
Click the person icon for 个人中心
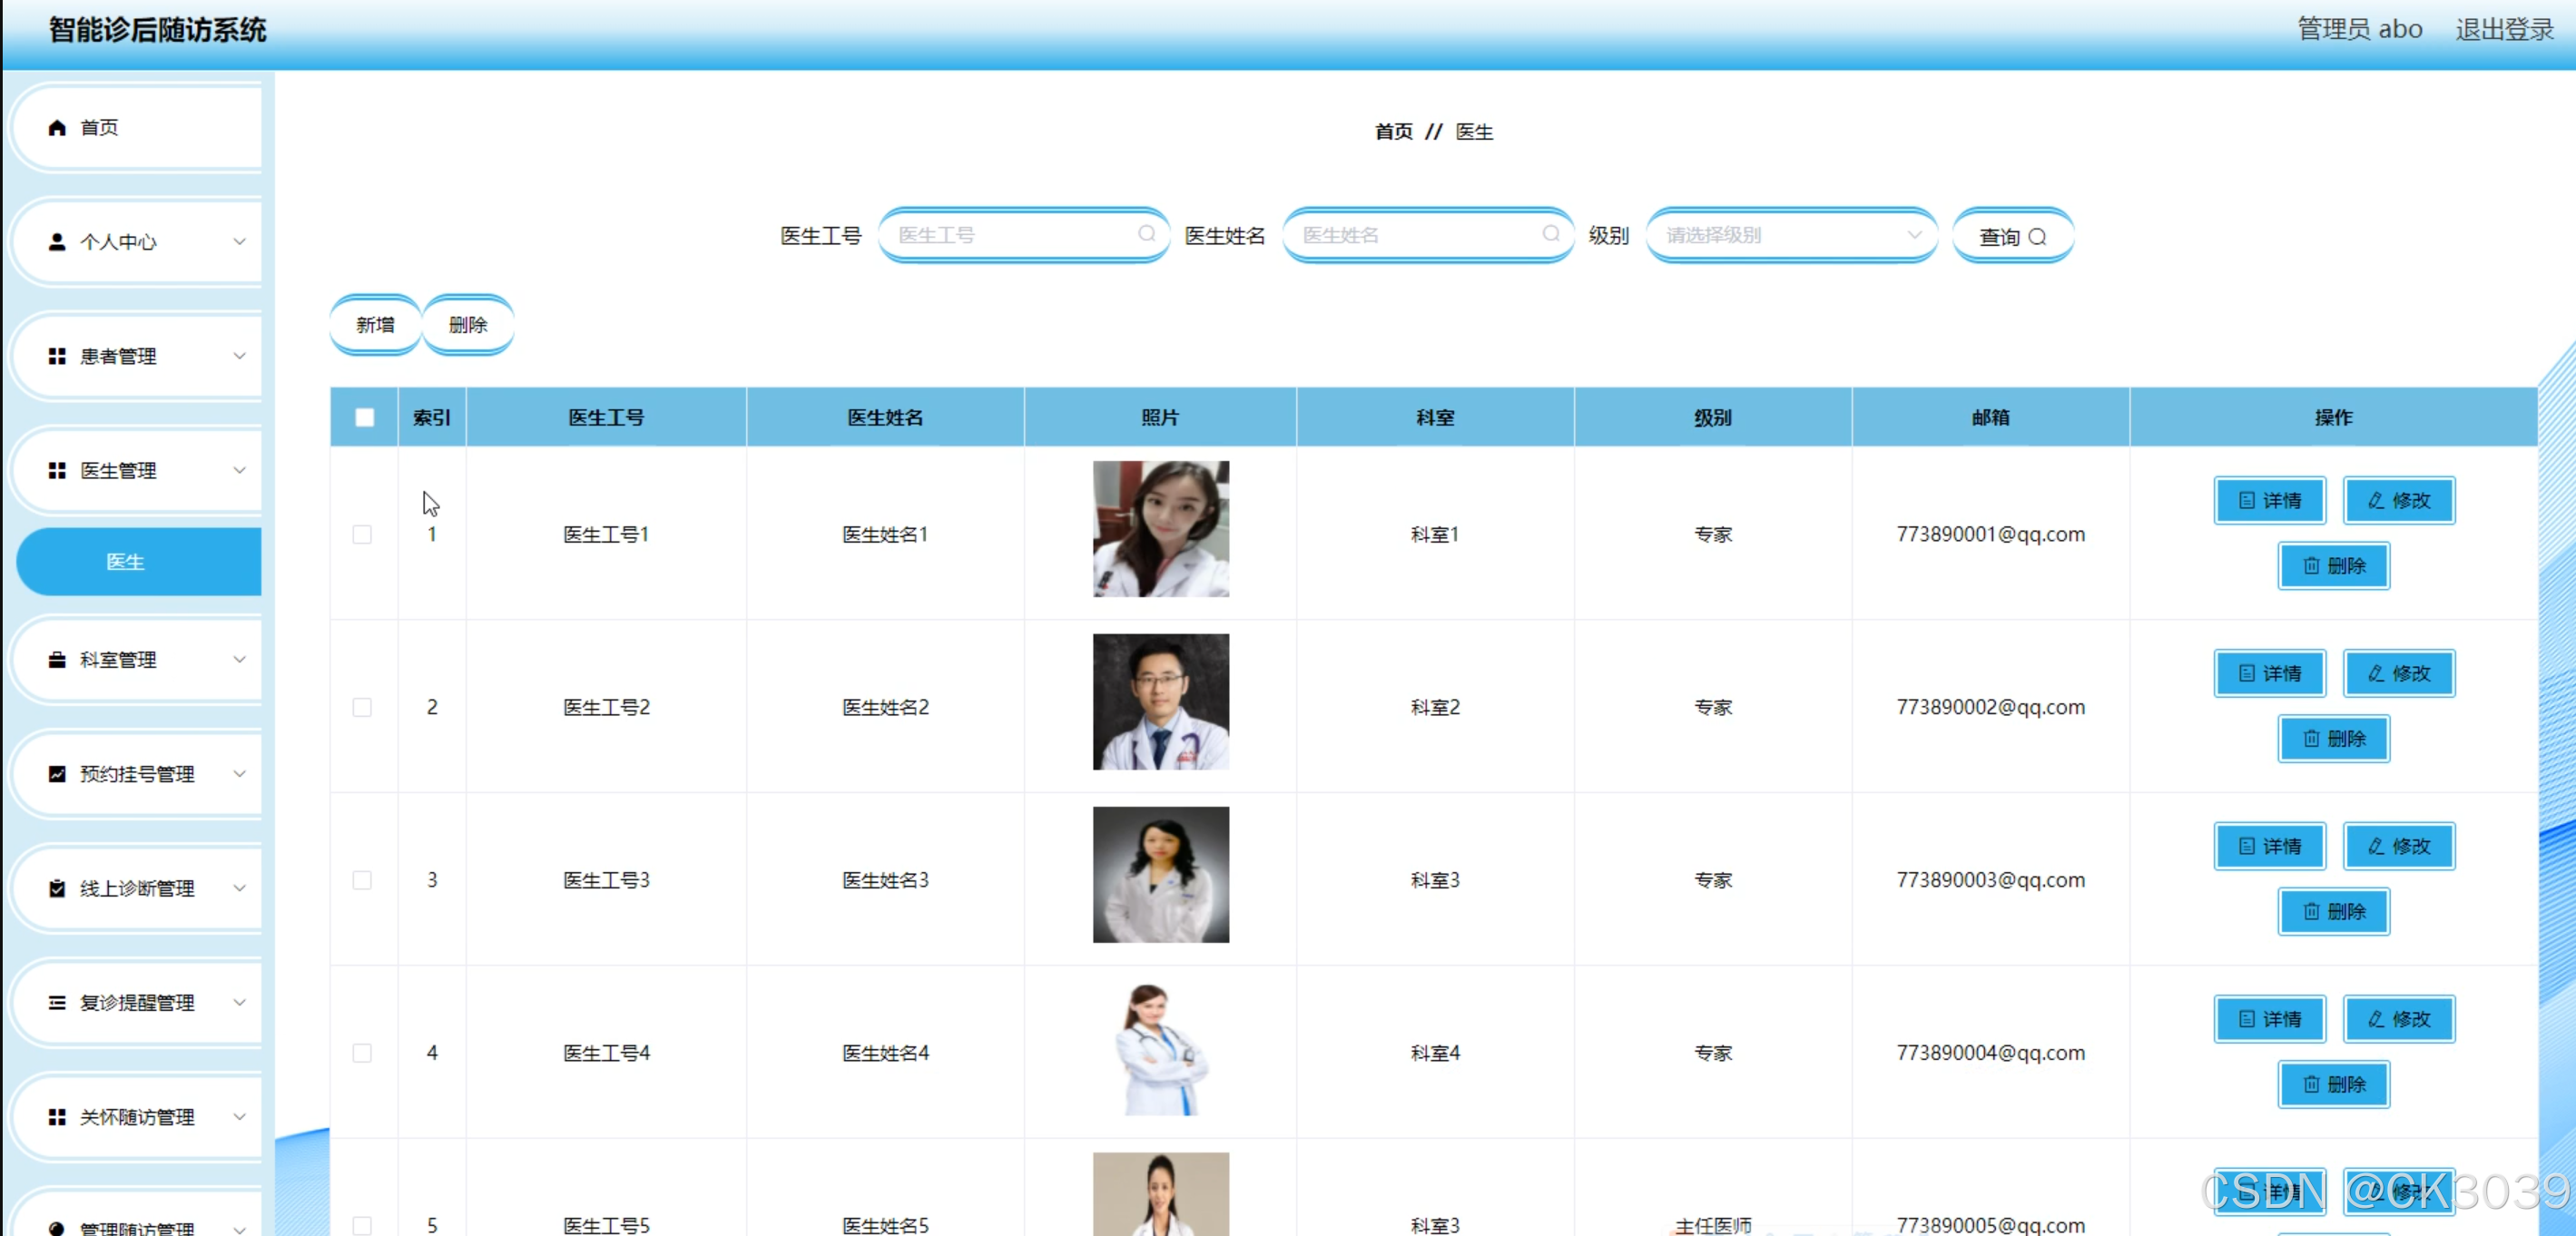coord(57,242)
